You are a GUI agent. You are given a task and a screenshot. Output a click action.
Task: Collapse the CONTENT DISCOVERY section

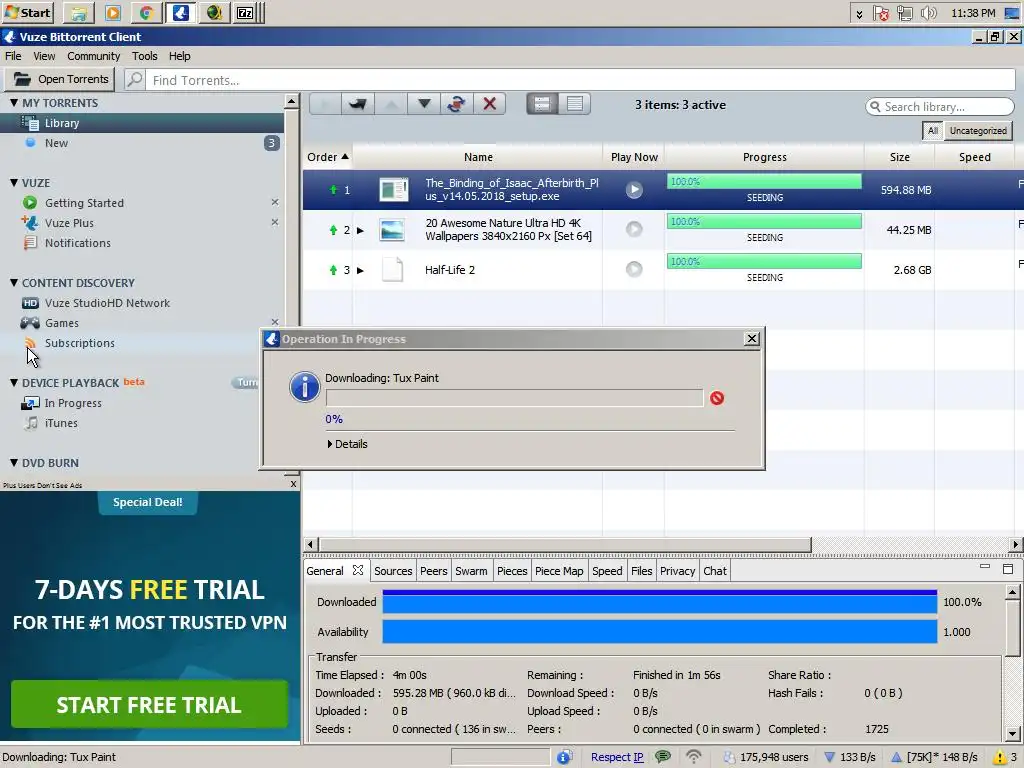[x=14, y=283]
